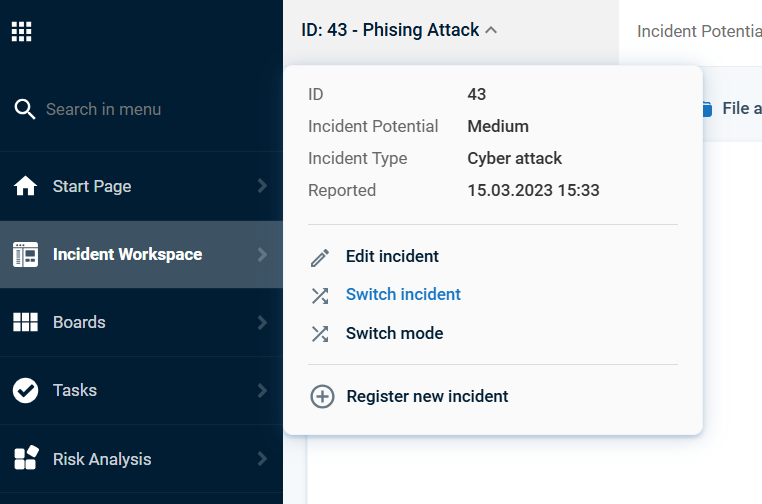Click the plus circle register icon
The image size is (762, 504).
pyautogui.click(x=322, y=397)
